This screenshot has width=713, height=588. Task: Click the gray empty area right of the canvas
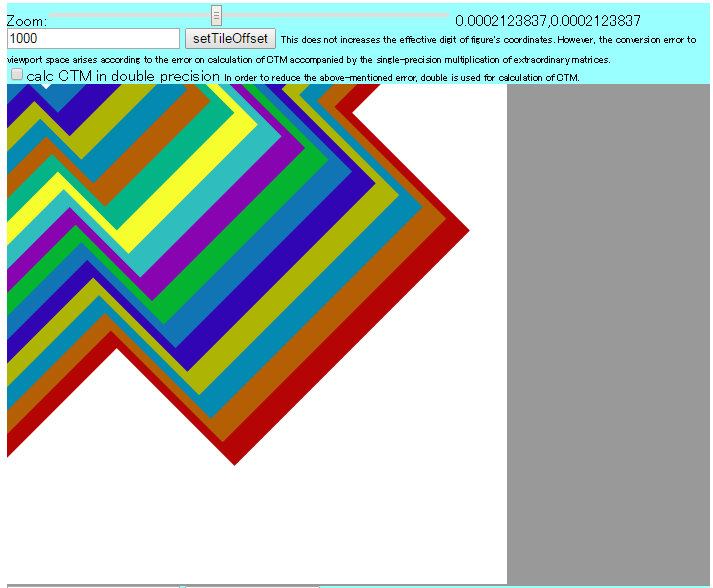pos(608,330)
